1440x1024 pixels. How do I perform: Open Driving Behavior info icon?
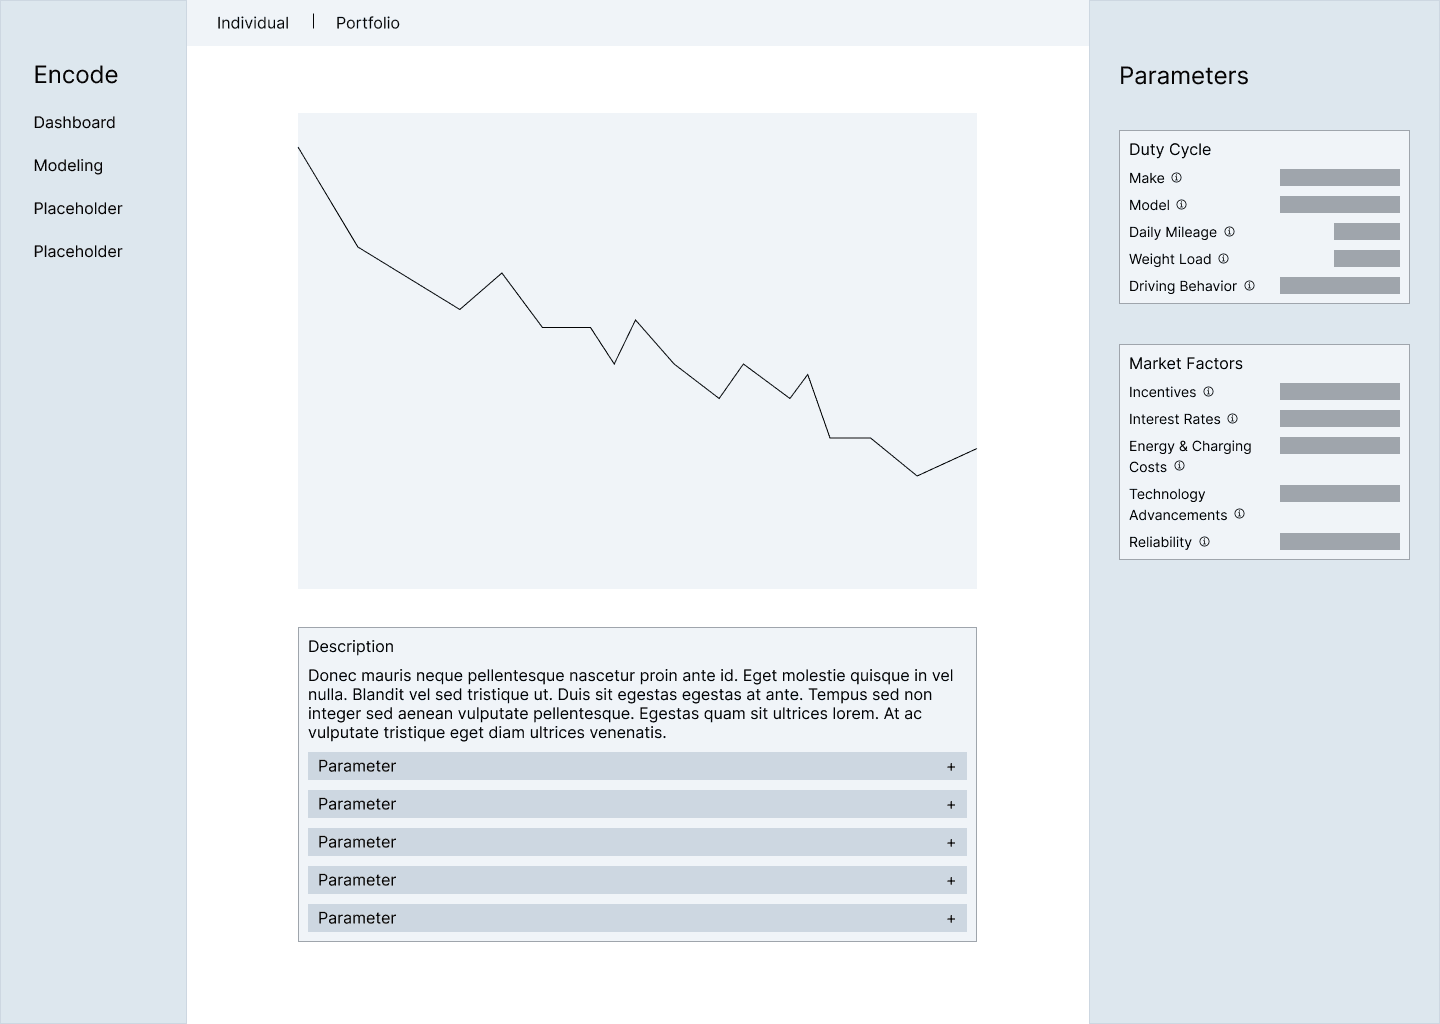(1249, 286)
